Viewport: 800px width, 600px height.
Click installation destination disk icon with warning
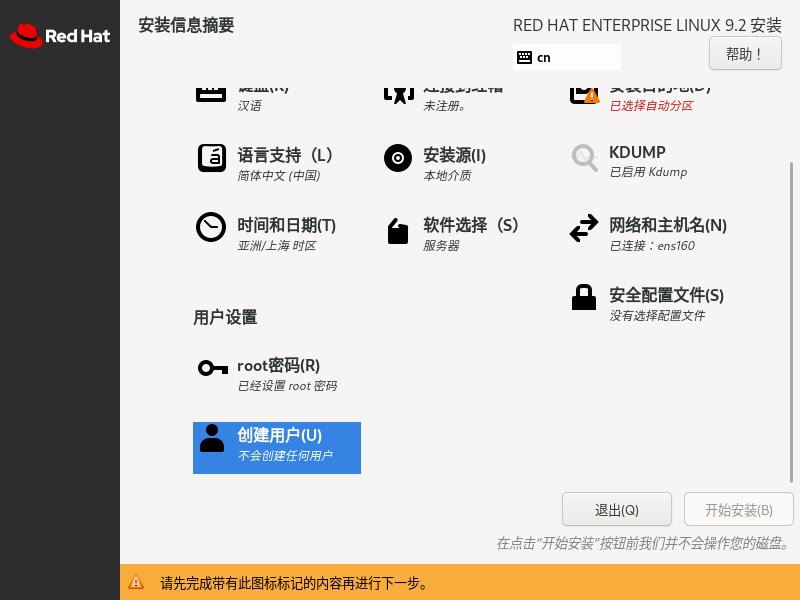[584, 94]
